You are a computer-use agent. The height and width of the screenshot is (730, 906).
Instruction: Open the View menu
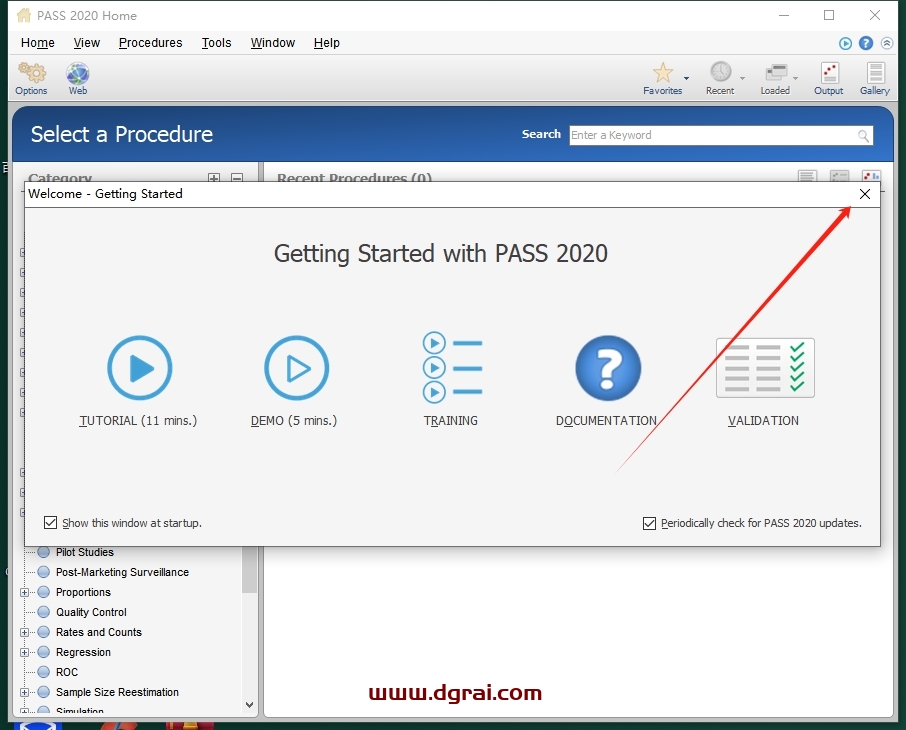click(x=87, y=43)
